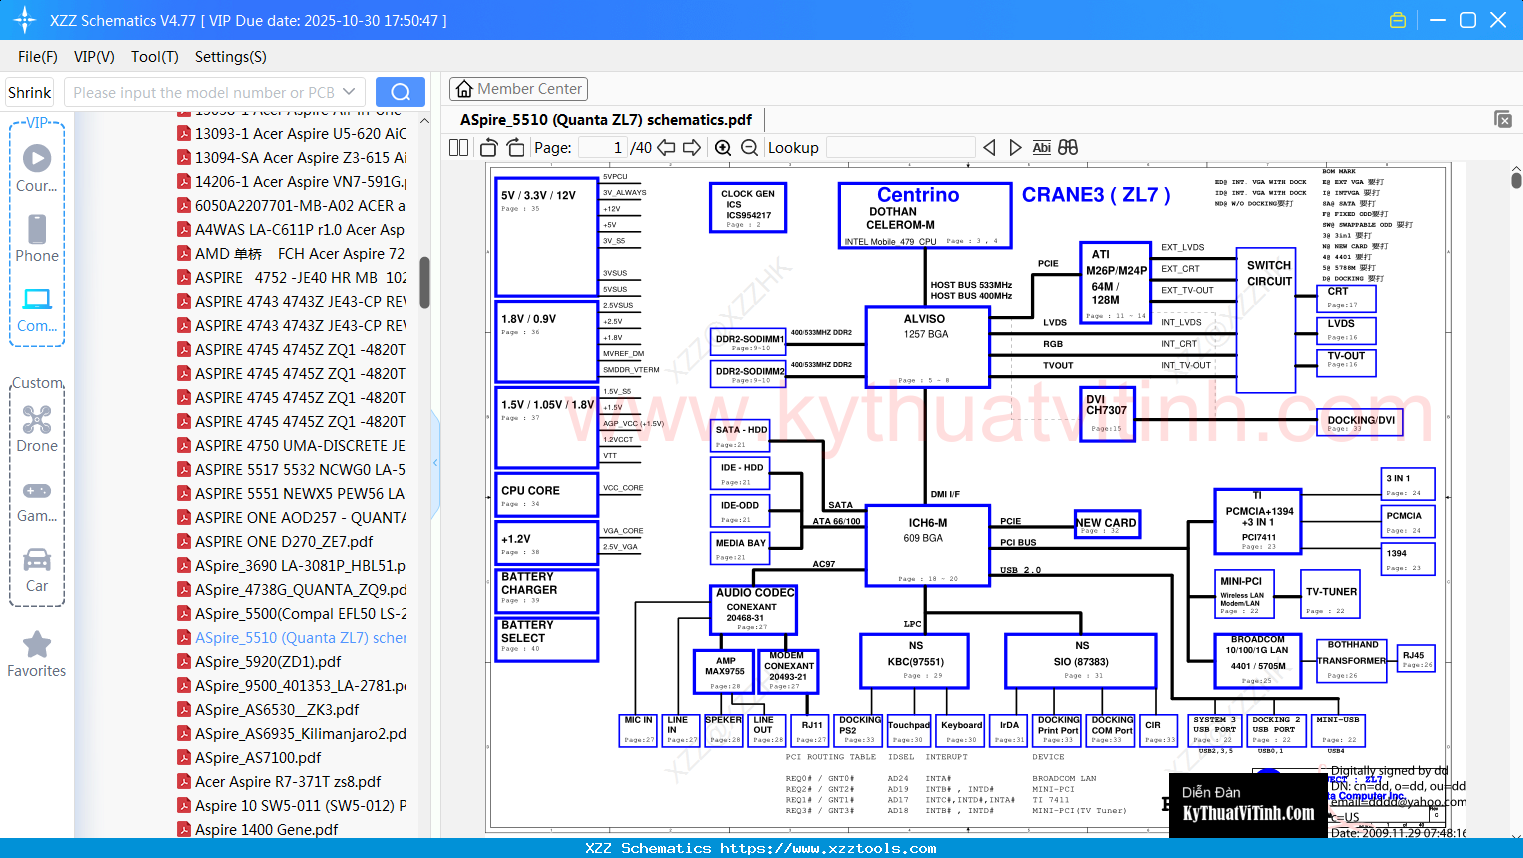Open ASpire_4738G_QUANTA_ZQ9 file
Screen dimensions: 1523x858
[292, 589]
